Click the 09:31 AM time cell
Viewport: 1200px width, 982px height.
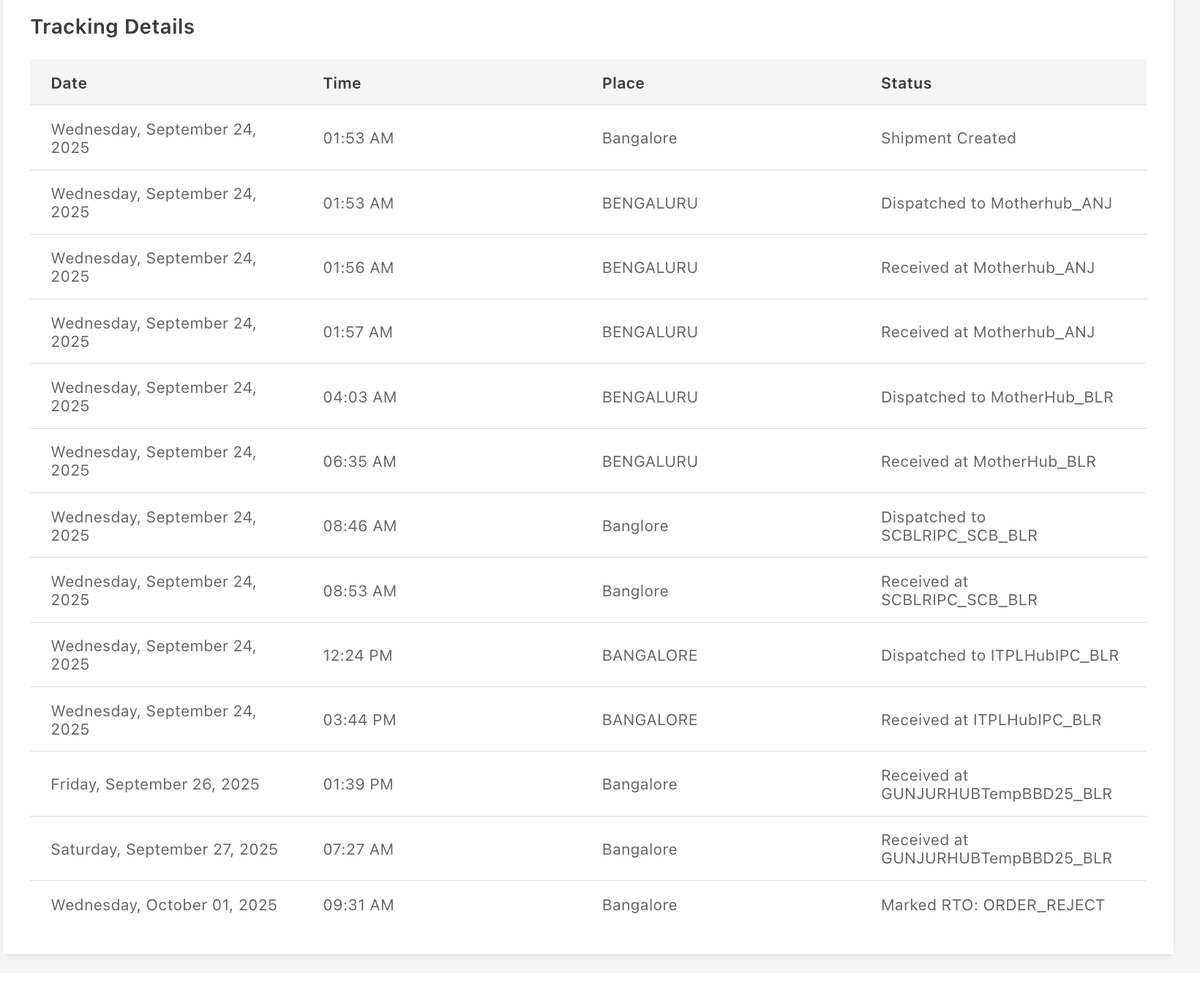(358, 905)
